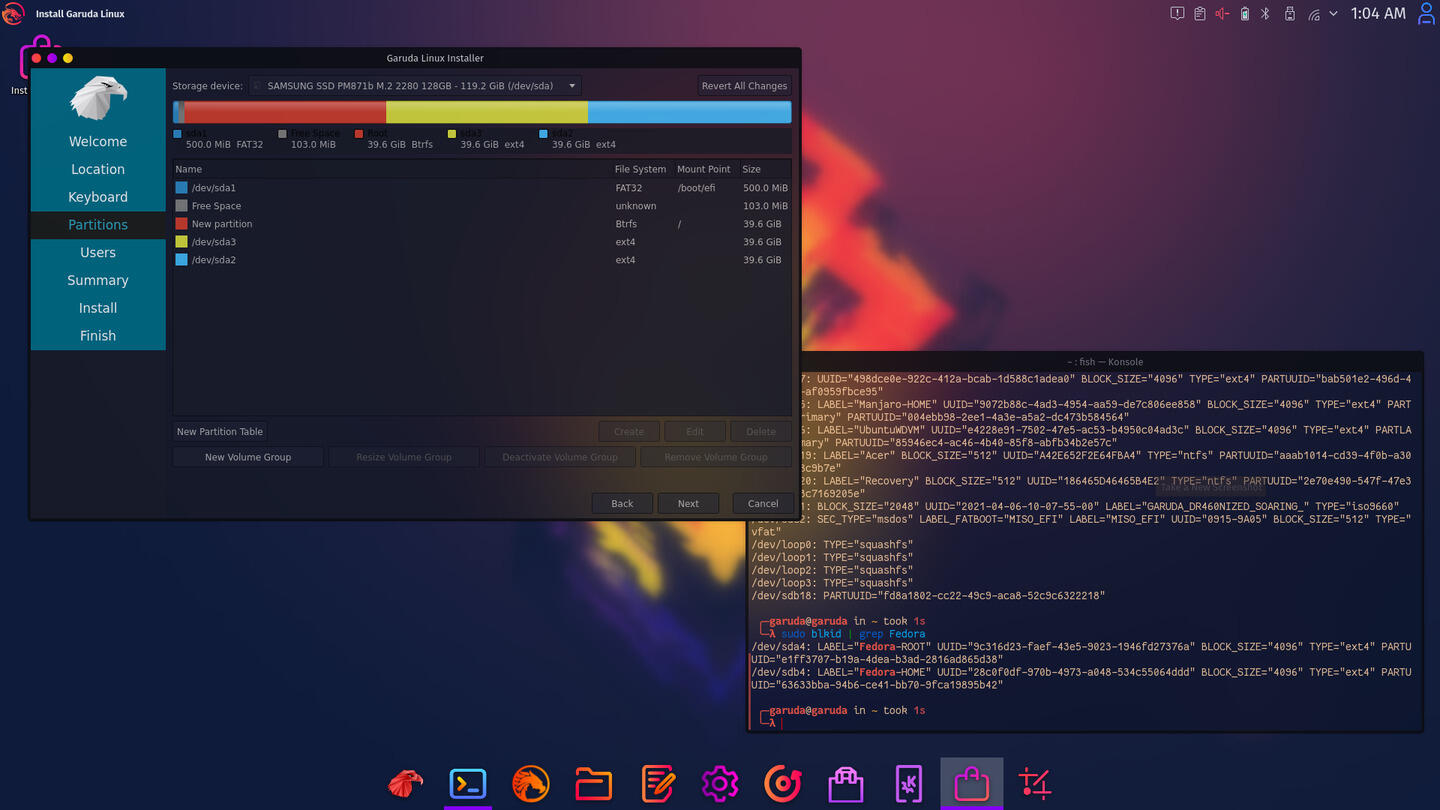This screenshot has width=1440, height=810.
Task: Sort by the File System column header
Action: [640, 169]
